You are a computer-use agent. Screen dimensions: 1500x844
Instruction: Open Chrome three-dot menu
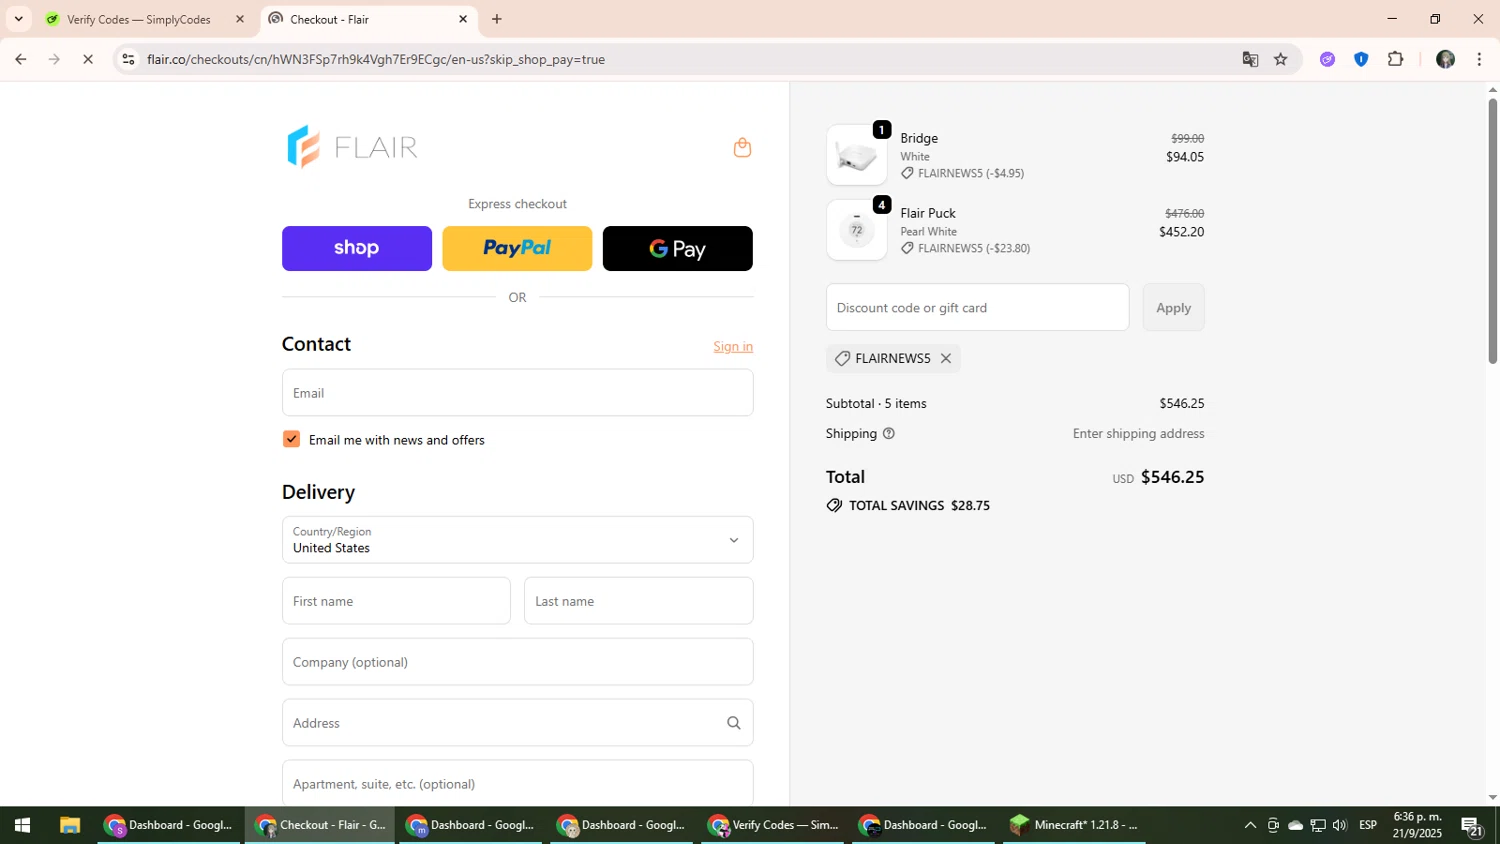point(1479,59)
